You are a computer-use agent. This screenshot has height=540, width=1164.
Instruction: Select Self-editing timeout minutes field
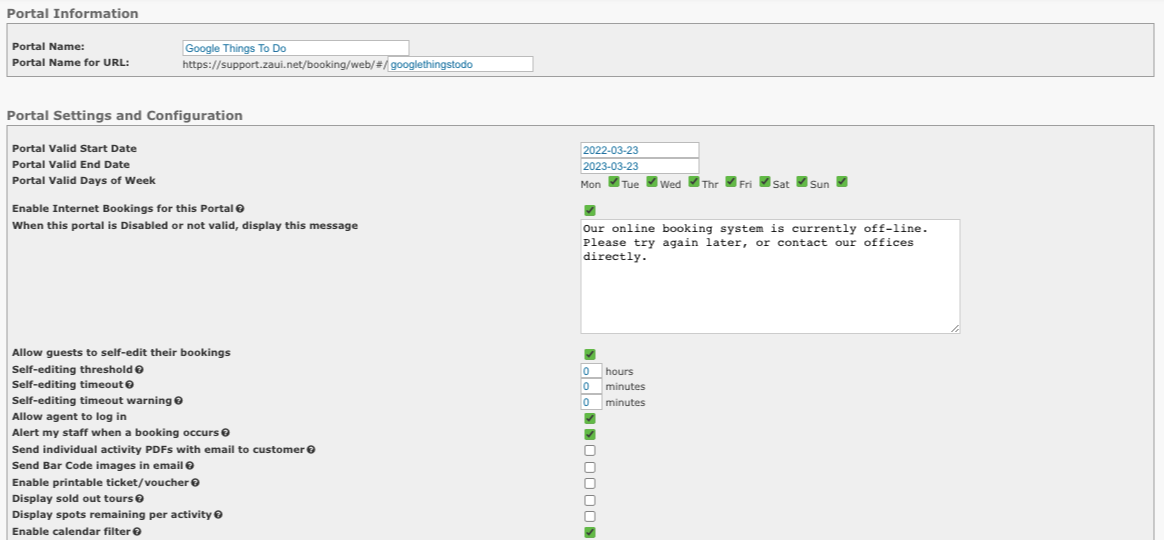click(591, 386)
